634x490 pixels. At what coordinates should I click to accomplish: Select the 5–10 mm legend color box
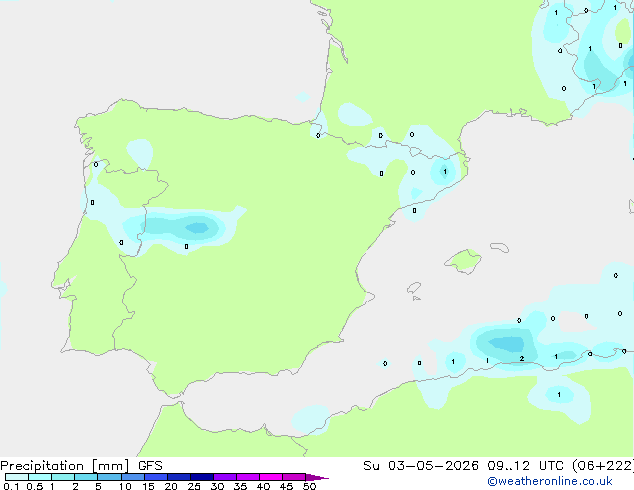pyautogui.click(x=110, y=477)
